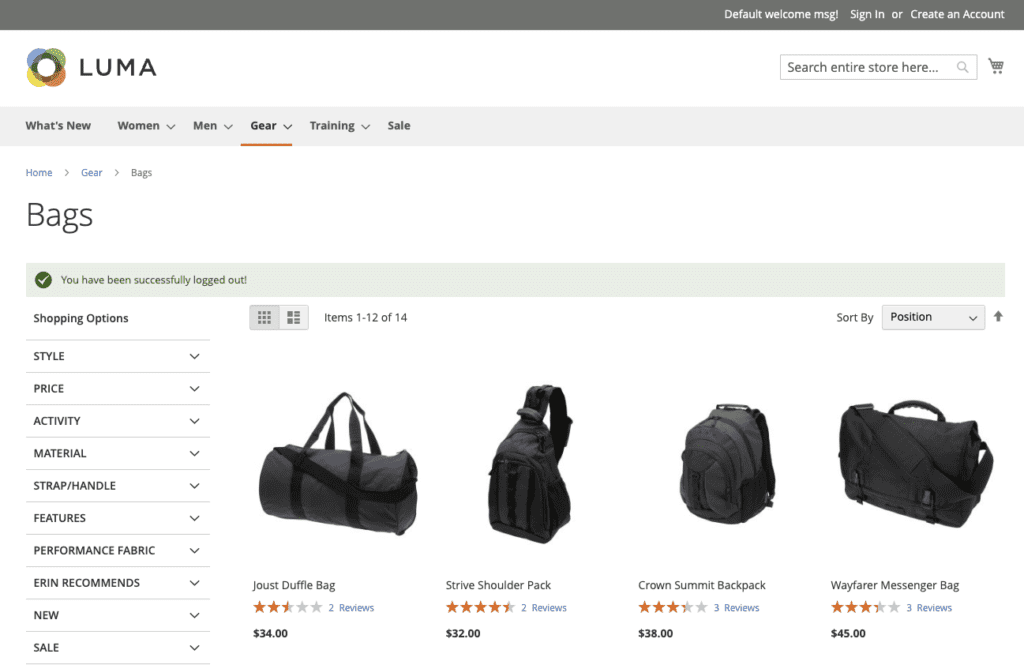Open the Sort By Position dropdown
This screenshot has width=1024, height=665.
[x=932, y=317]
